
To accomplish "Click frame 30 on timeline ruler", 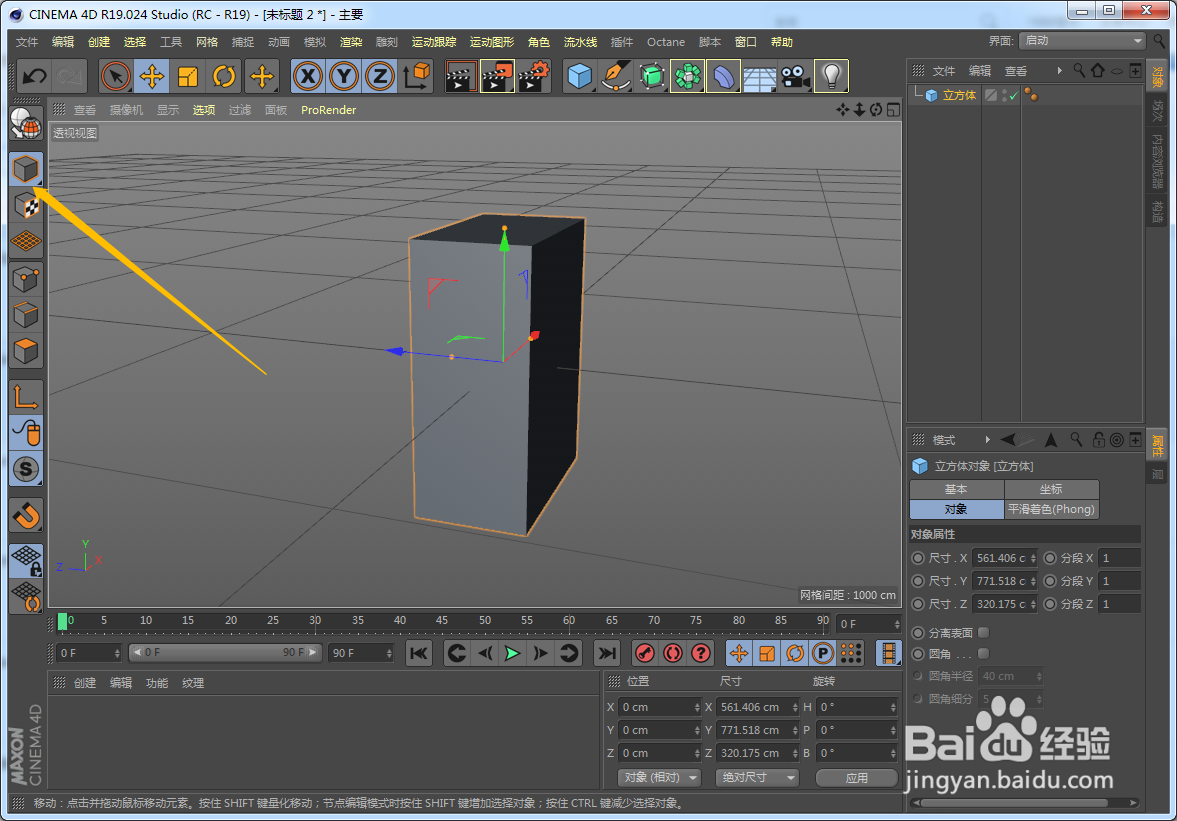I will tap(315, 621).
